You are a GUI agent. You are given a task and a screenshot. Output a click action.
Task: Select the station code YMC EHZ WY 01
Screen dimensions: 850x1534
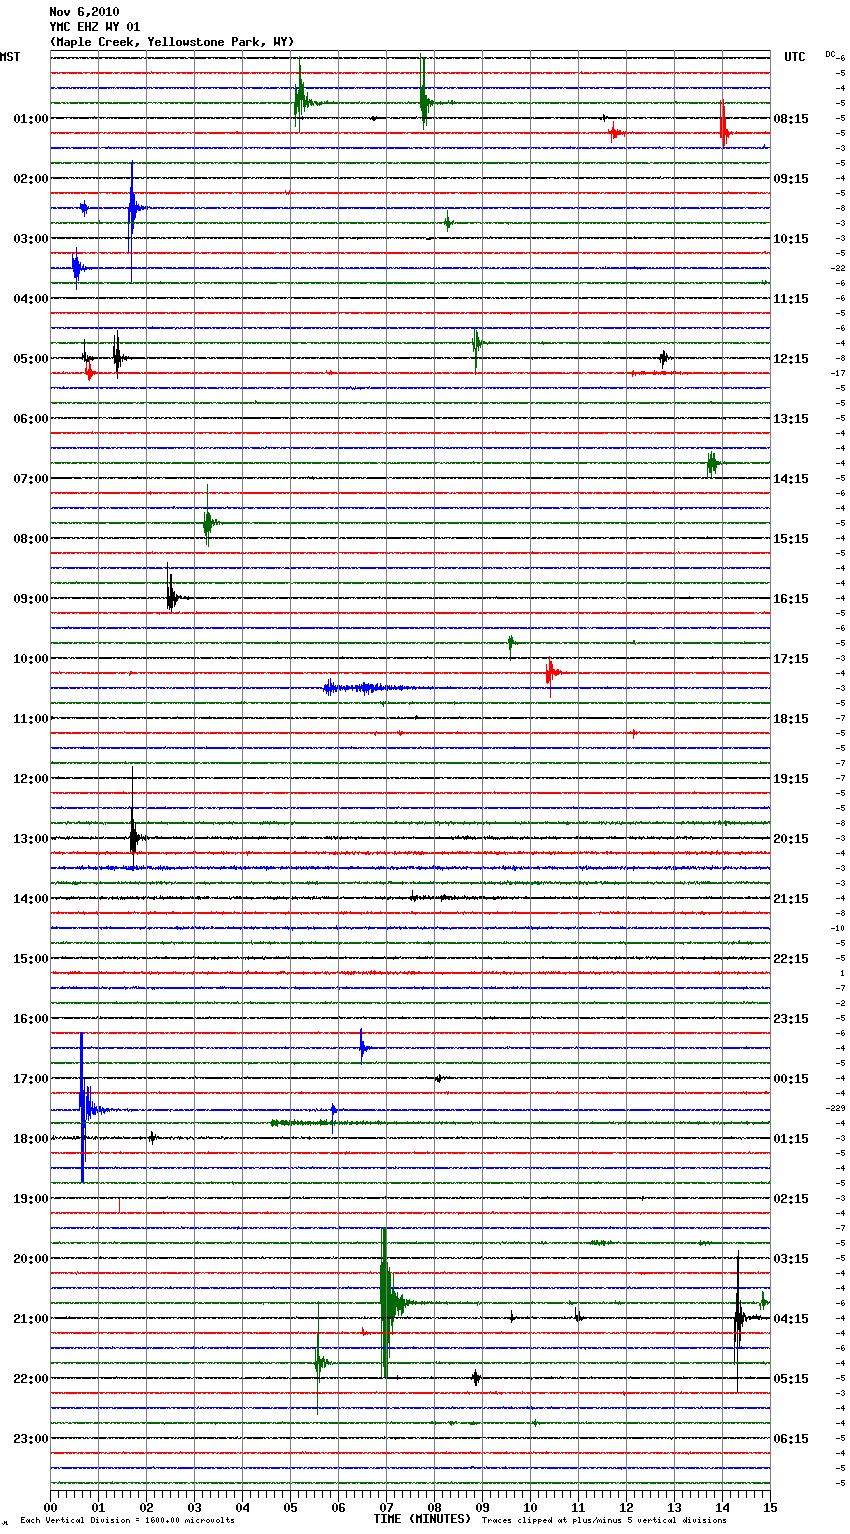pyautogui.click(x=95, y=27)
